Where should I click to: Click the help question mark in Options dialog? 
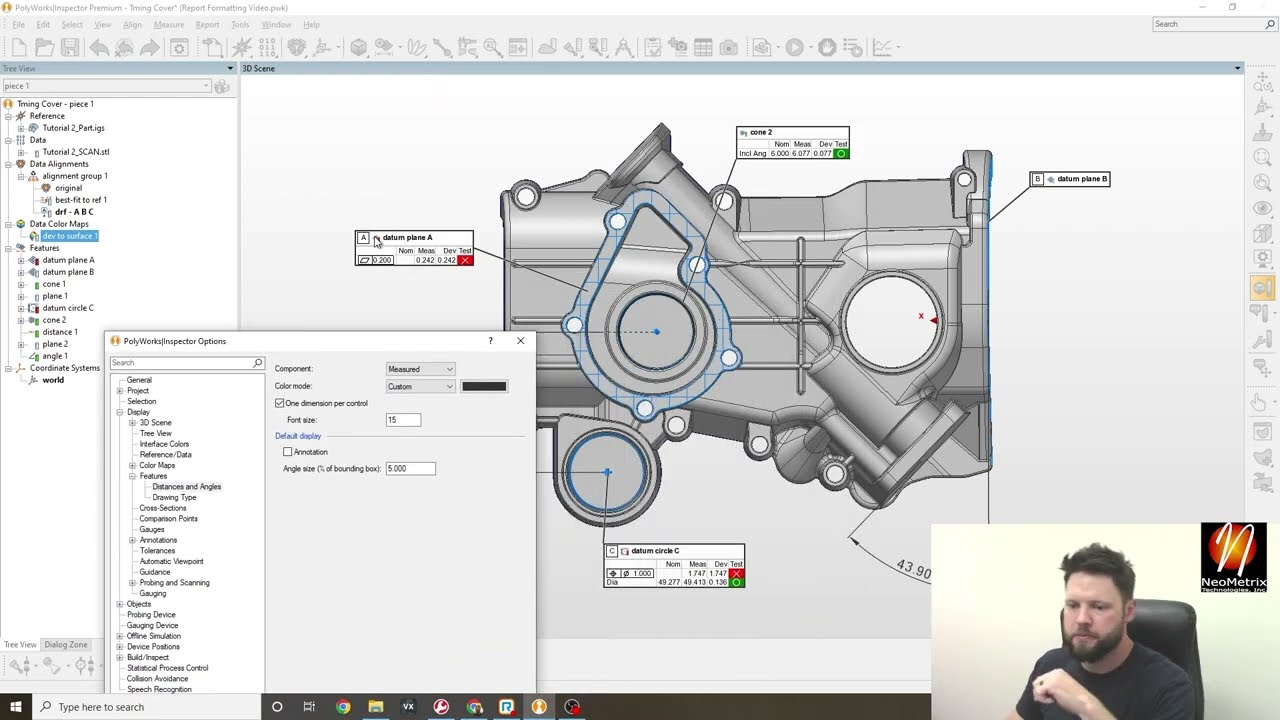click(490, 341)
